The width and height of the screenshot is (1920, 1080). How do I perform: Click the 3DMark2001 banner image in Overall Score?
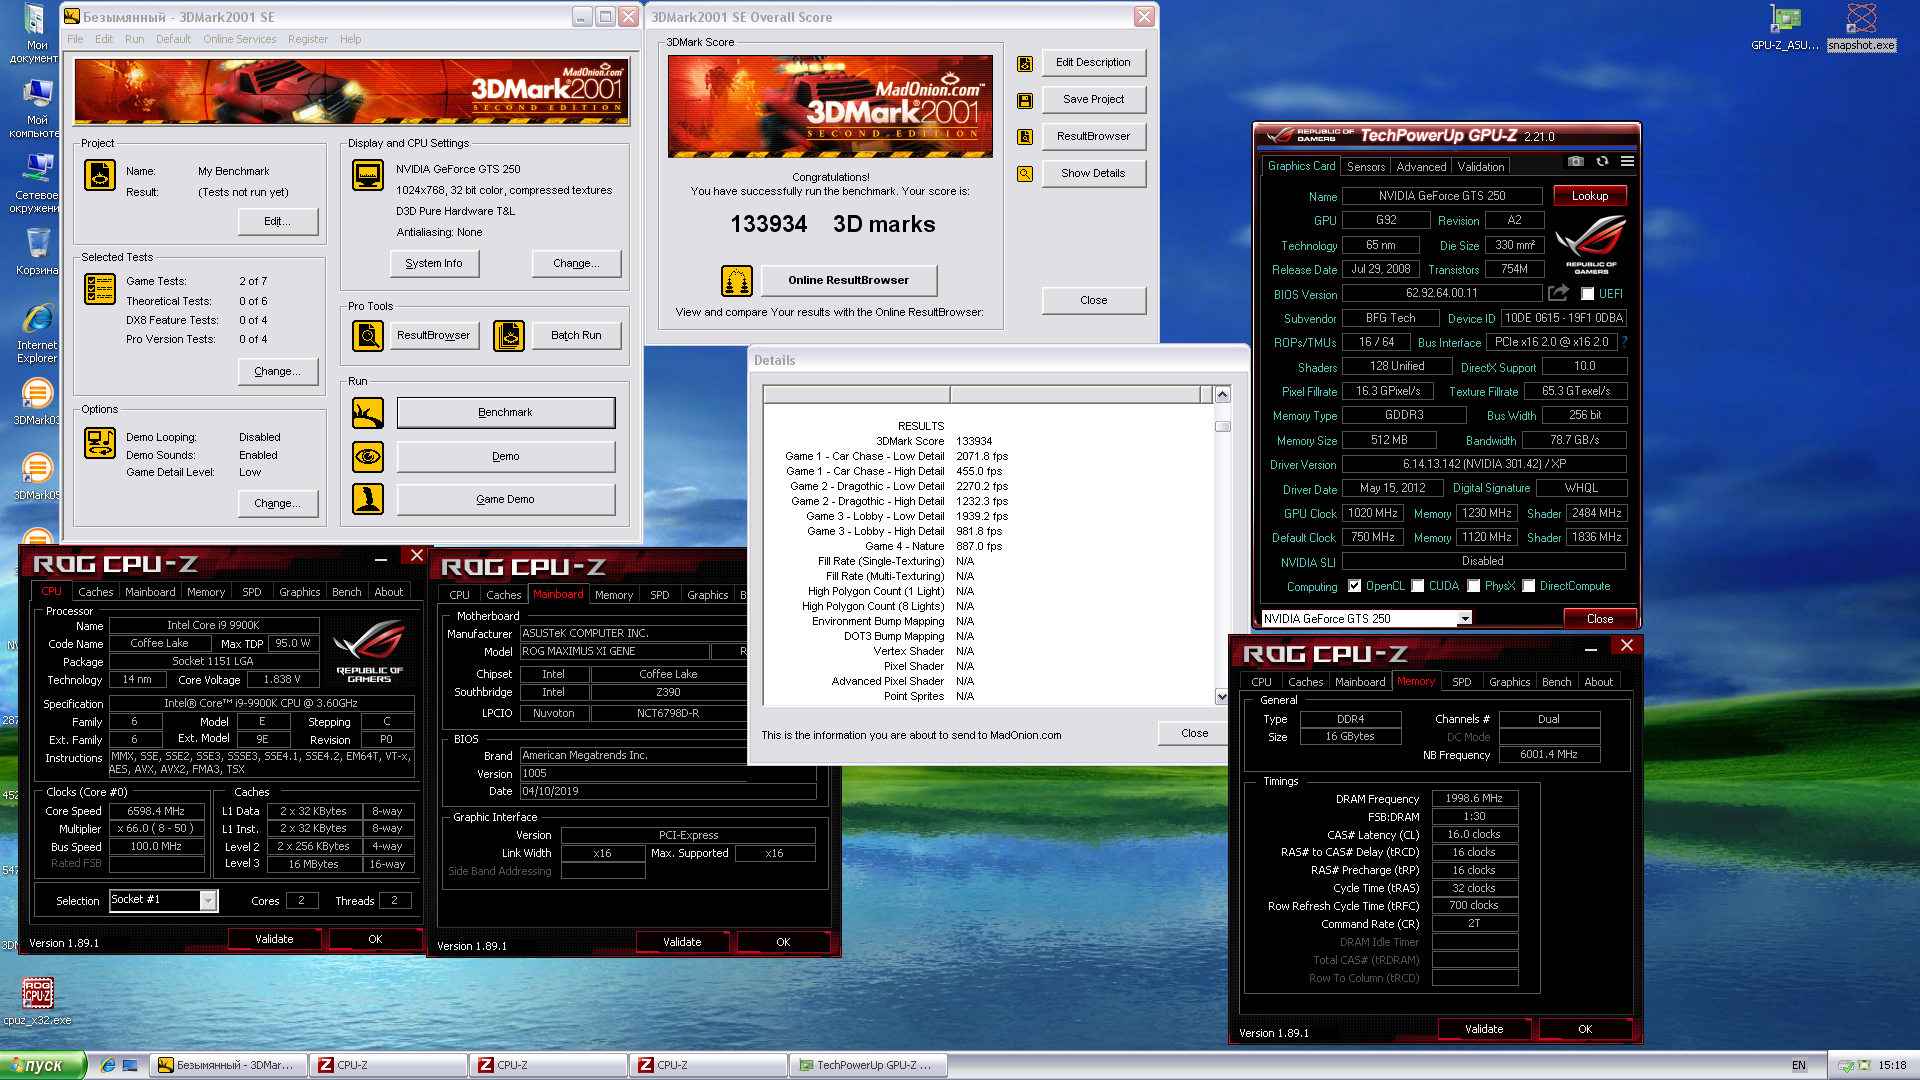(x=830, y=106)
